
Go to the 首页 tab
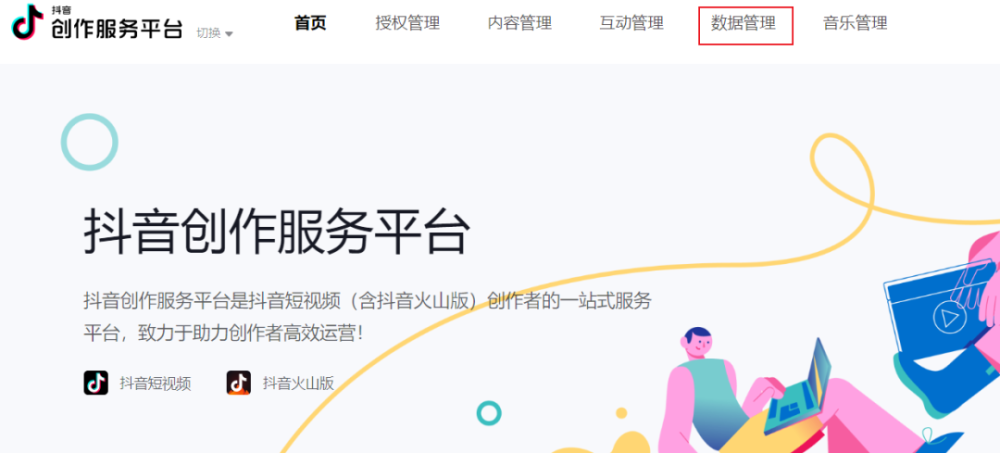pyautogui.click(x=310, y=24)
